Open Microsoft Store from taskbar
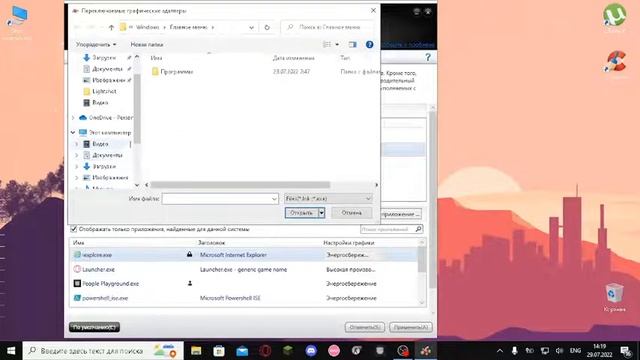640x360 pixels. 219,351
